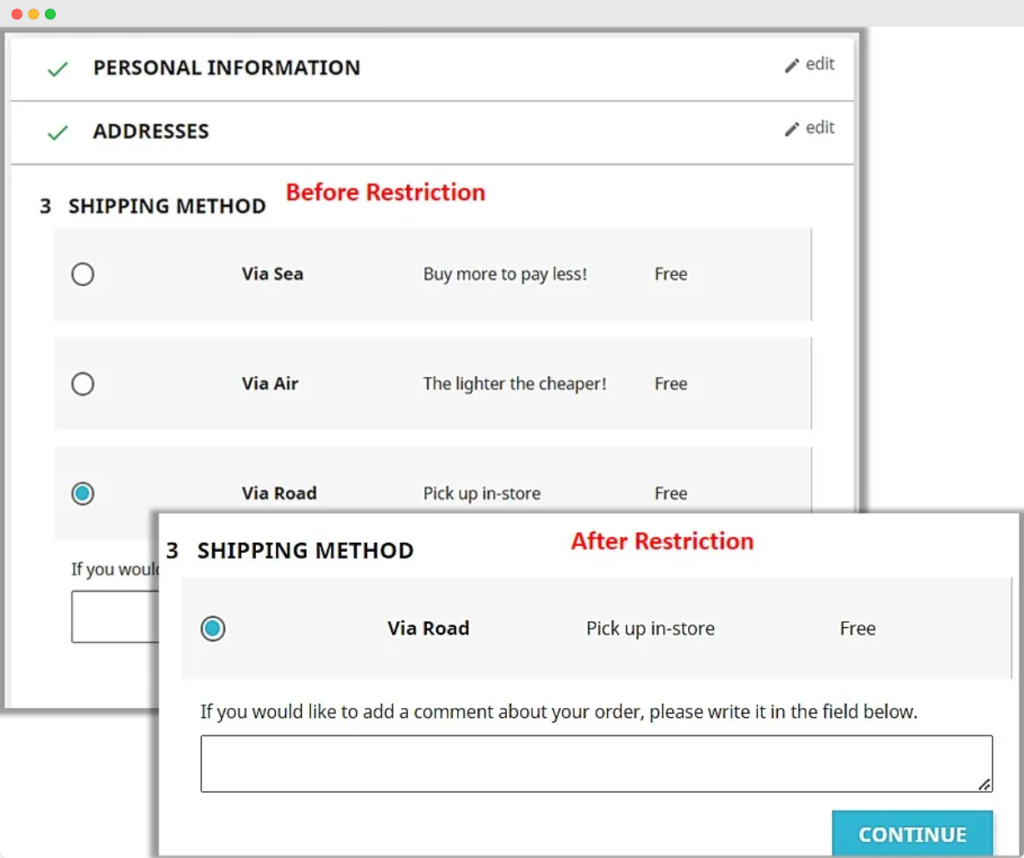Click the resize handle of comment box
This screenshot has width=1024, height=858.
point(985,785)
